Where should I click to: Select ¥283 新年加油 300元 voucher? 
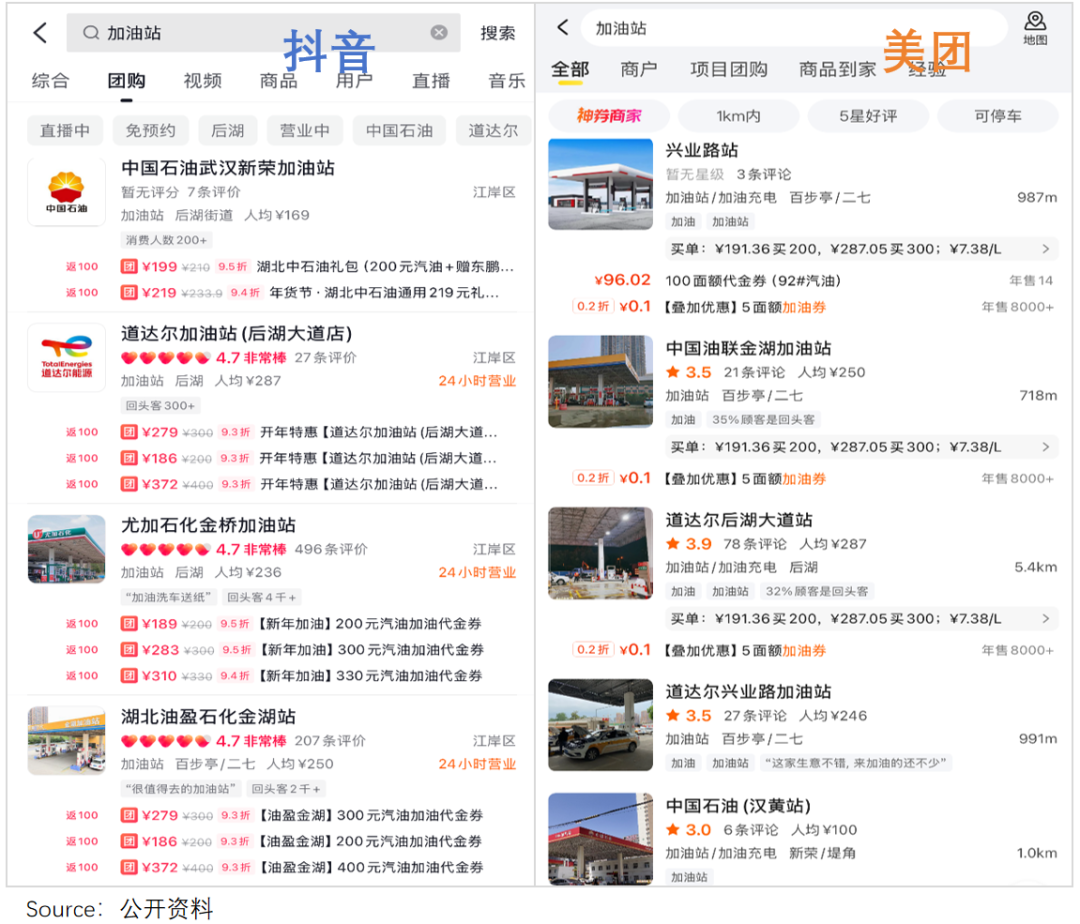coord(302,650)
